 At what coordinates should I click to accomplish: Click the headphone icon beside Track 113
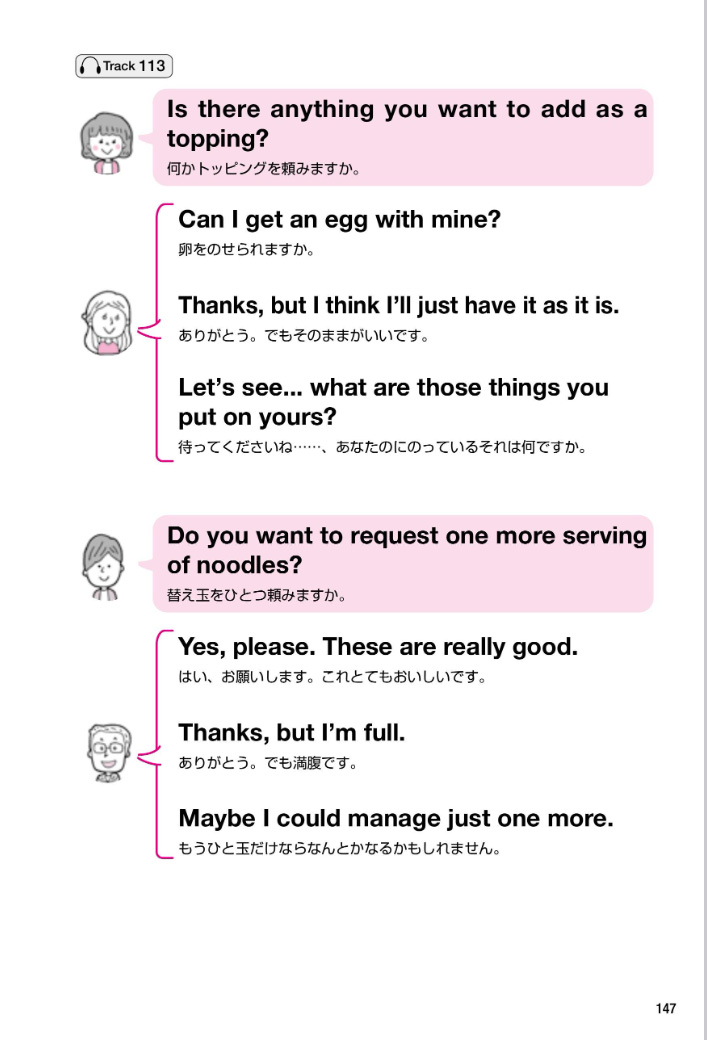click(x=90, y=67)
